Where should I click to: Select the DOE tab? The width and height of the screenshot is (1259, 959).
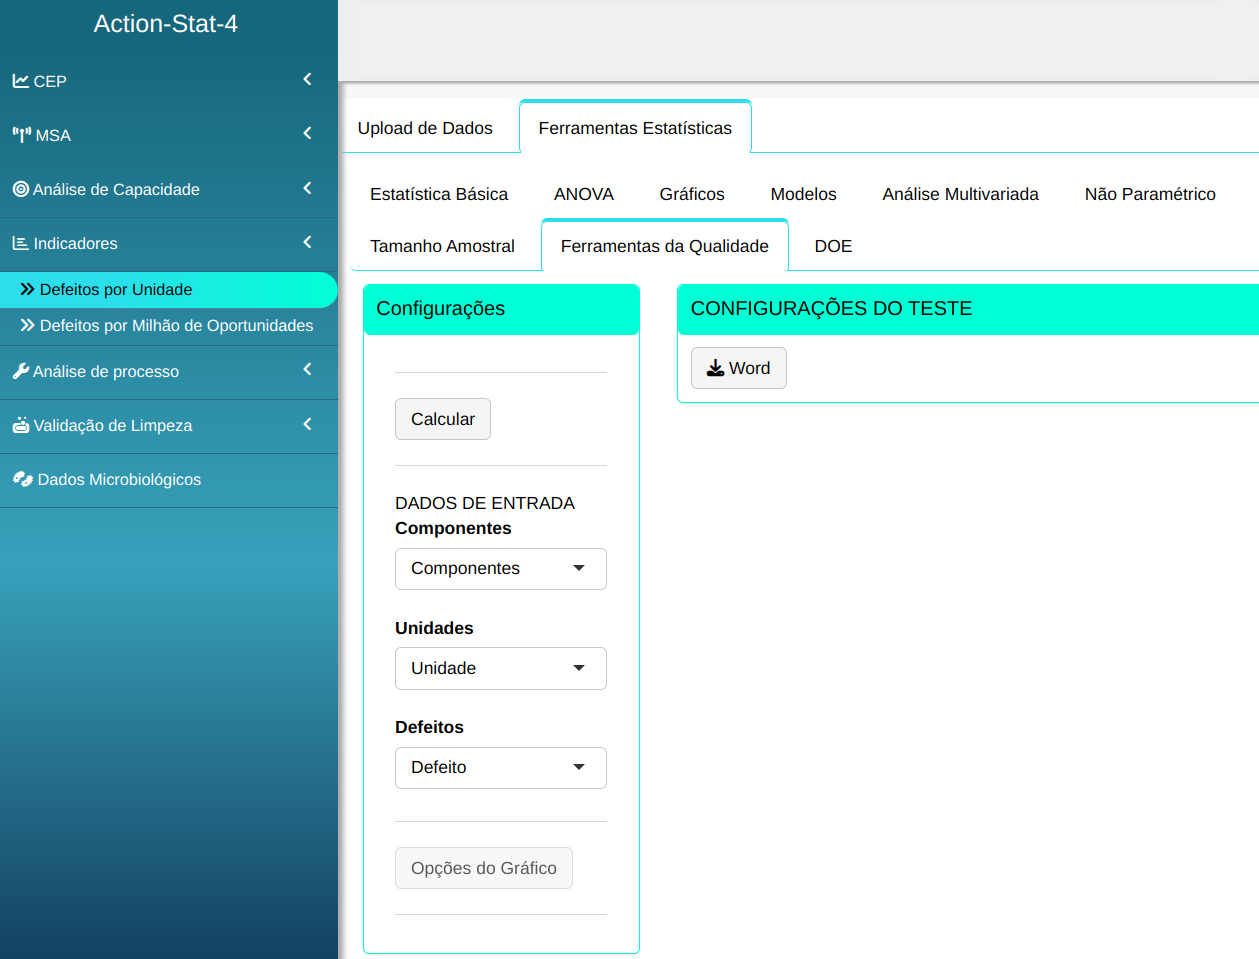pyautogui.click(x=833, y=246)
